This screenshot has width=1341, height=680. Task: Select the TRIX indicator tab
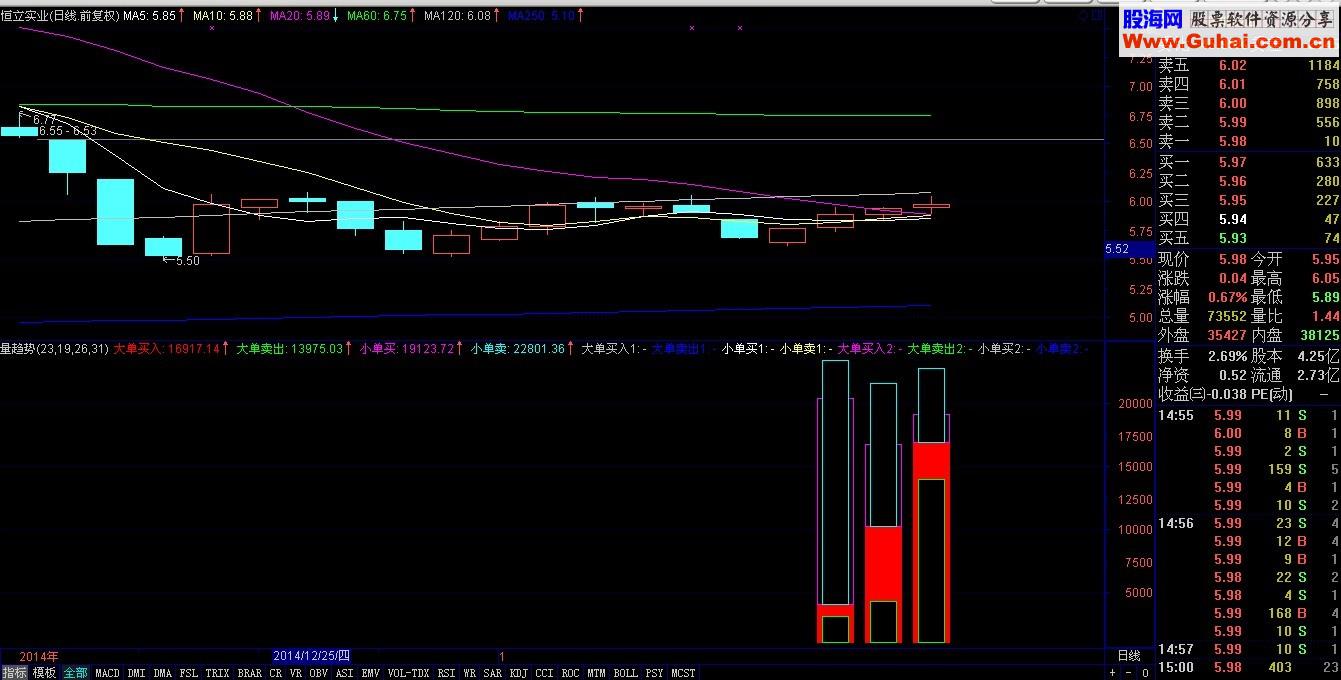[x=217, y=673]
